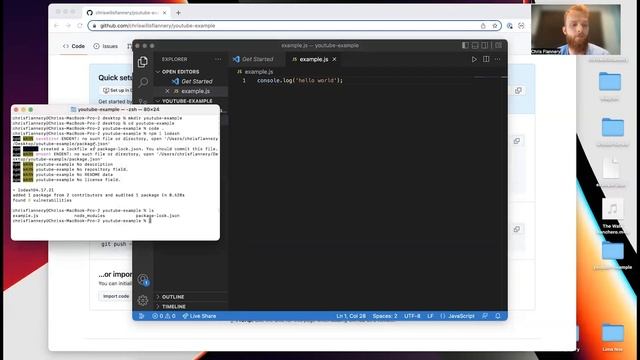This screenshot has width=640, height=360.
Task: Run the code with the play icon in the editor toolbar
Action: (x=474, y=59)
